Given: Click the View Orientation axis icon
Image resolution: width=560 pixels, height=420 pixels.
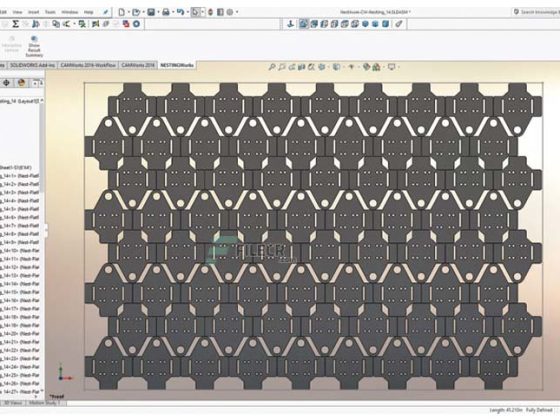Looking at the screenshot, I should [x=291, y=24].
